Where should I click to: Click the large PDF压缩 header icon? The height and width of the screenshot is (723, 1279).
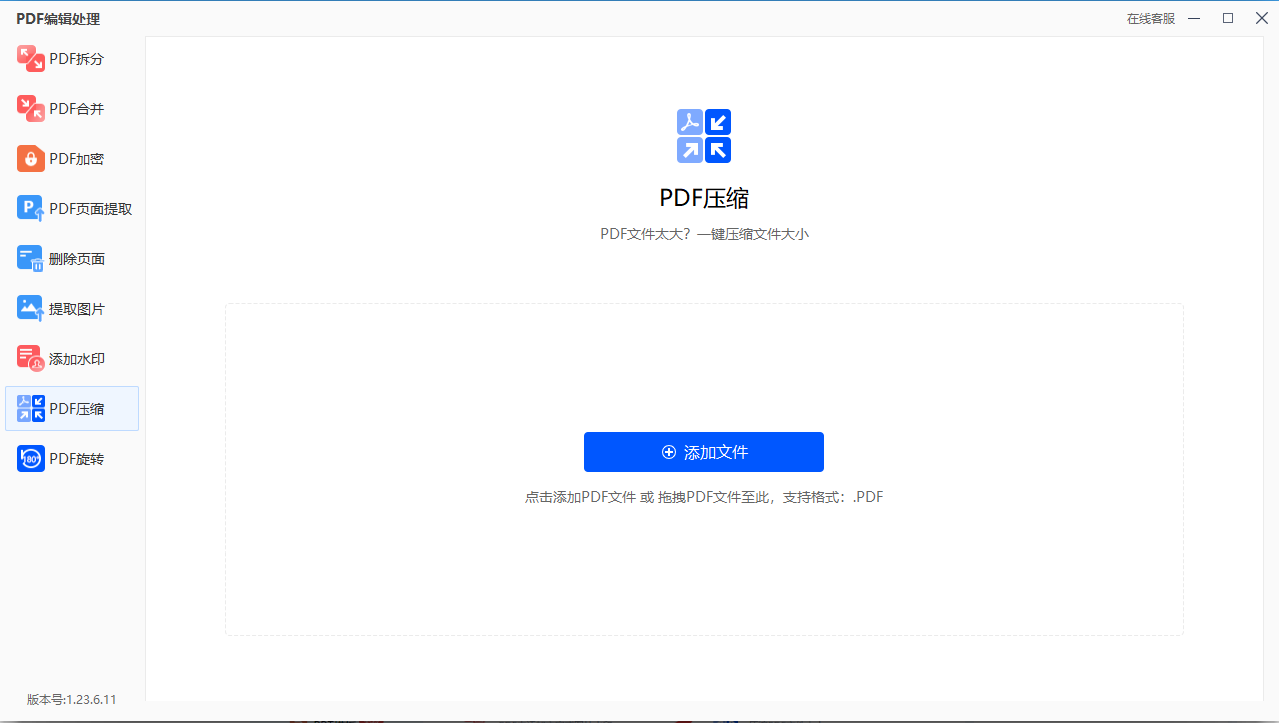coord(704,136)
